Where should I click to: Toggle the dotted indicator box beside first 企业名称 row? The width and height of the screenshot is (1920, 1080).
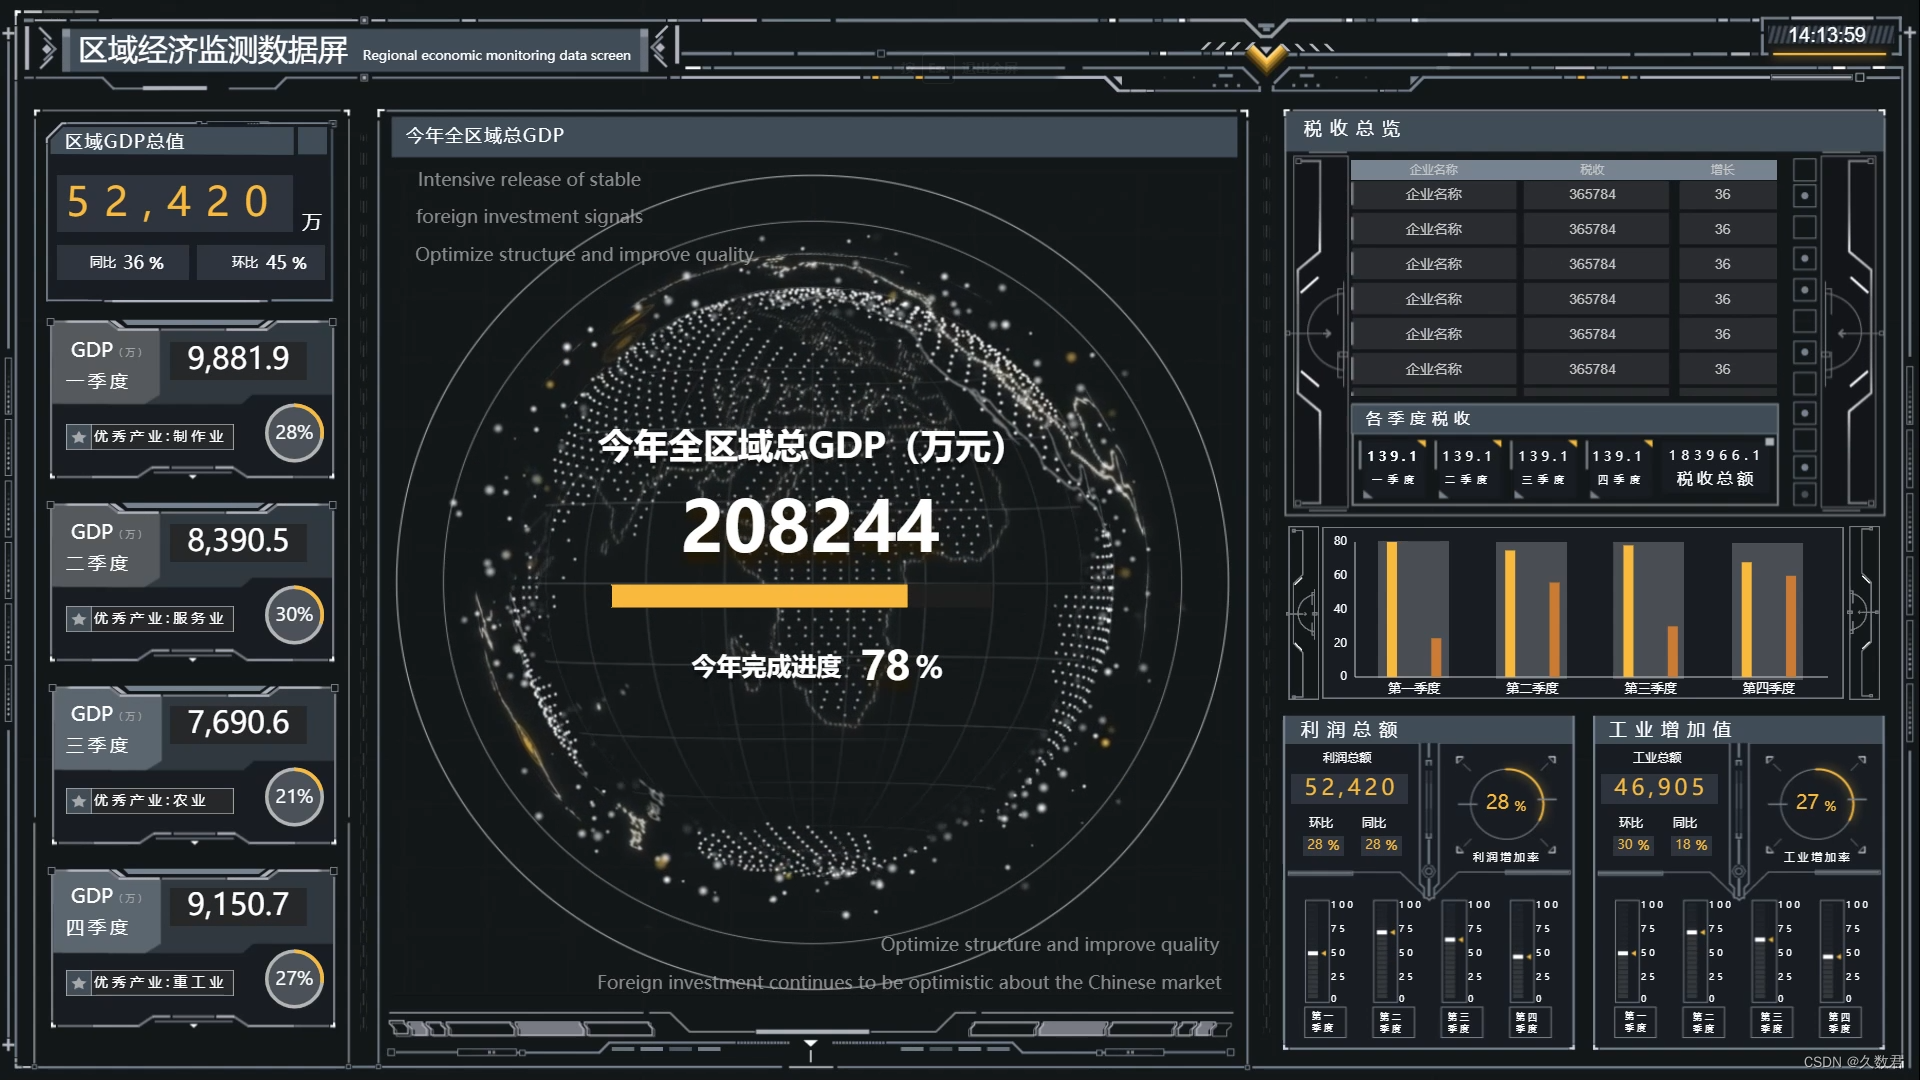coord(1805,196)
